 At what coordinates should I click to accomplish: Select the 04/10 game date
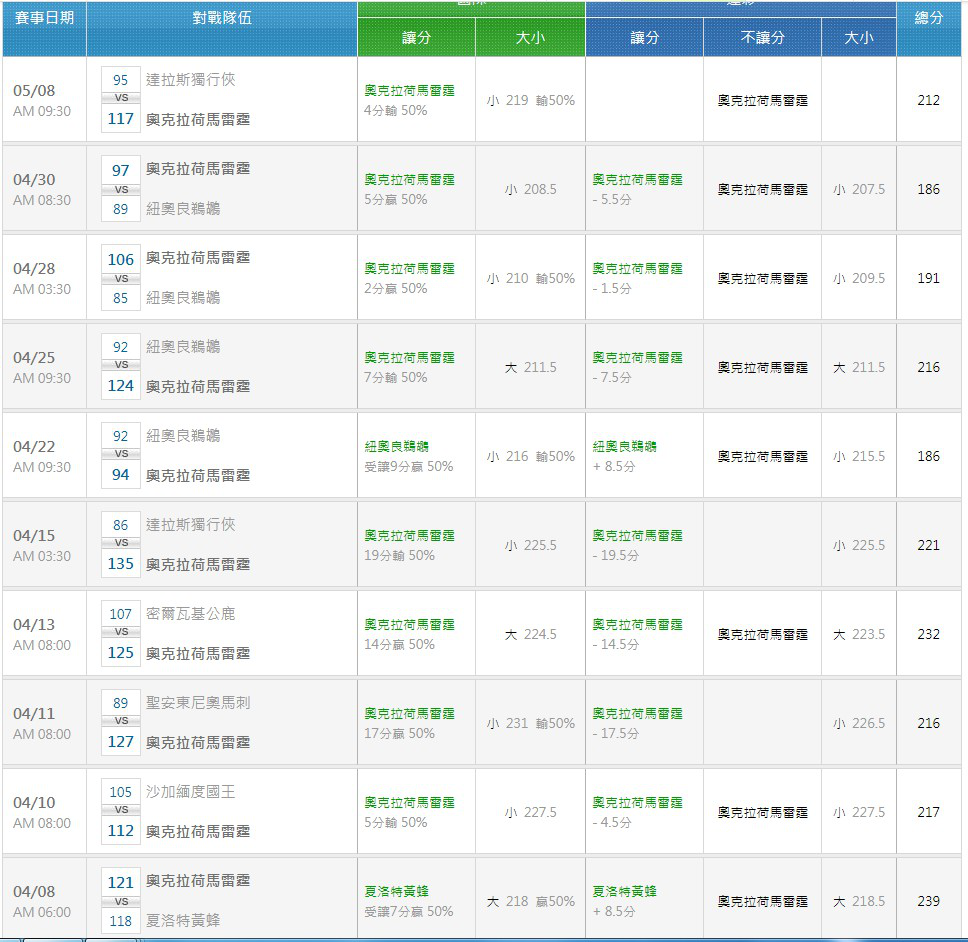[34, 802]
